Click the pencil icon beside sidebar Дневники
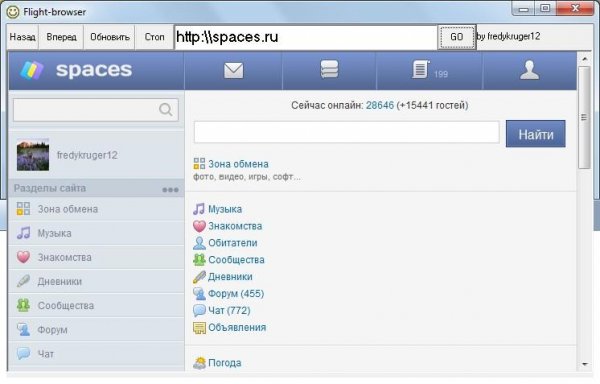The height and width of the screenshot is (384, 600). click(x=23, y=281)
